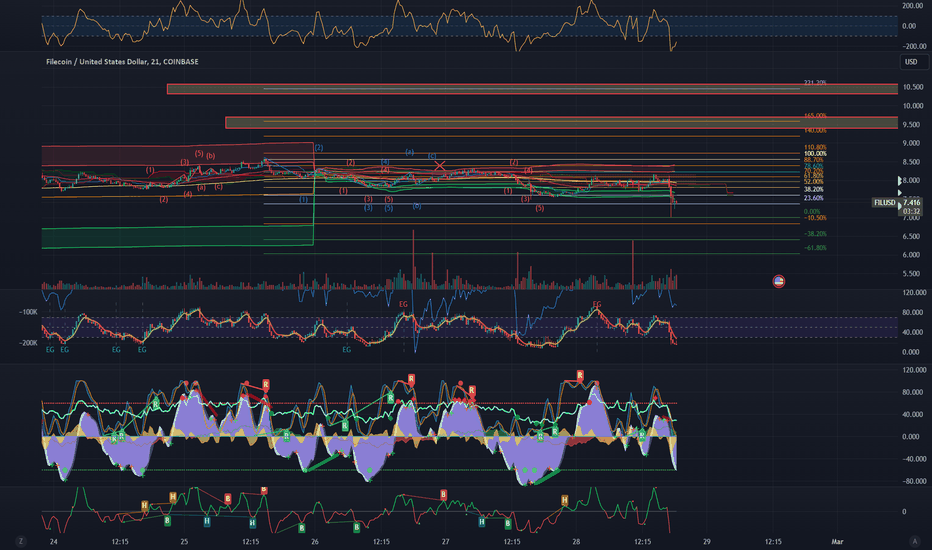Click date label 29 on the time axis
Viewport: 932px width, 550px height.
707,542
